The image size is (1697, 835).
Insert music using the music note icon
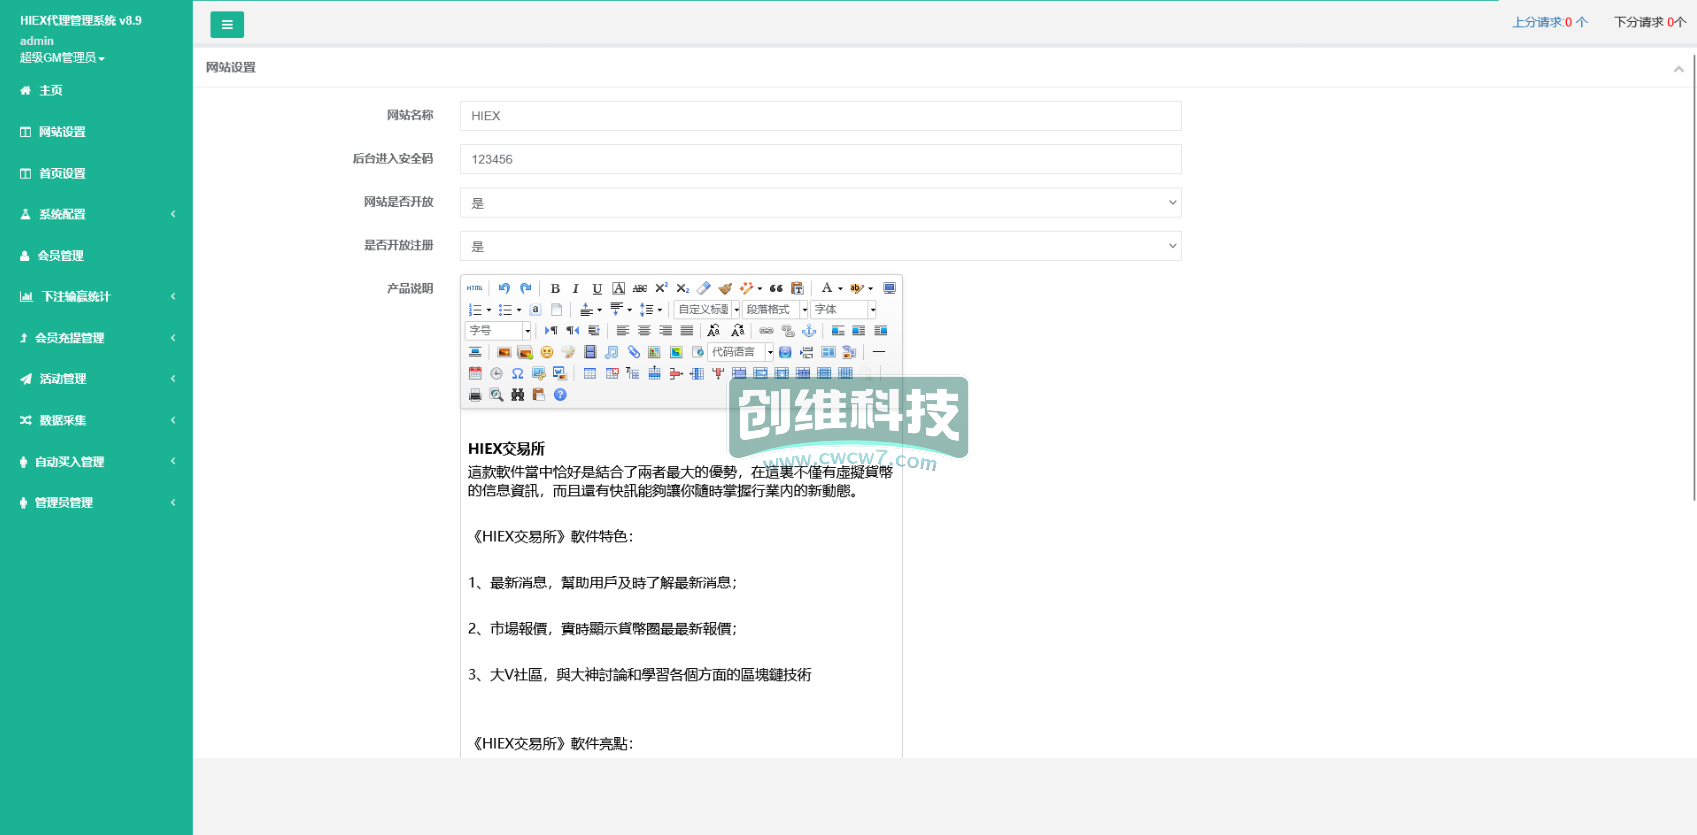coord(611,352)
